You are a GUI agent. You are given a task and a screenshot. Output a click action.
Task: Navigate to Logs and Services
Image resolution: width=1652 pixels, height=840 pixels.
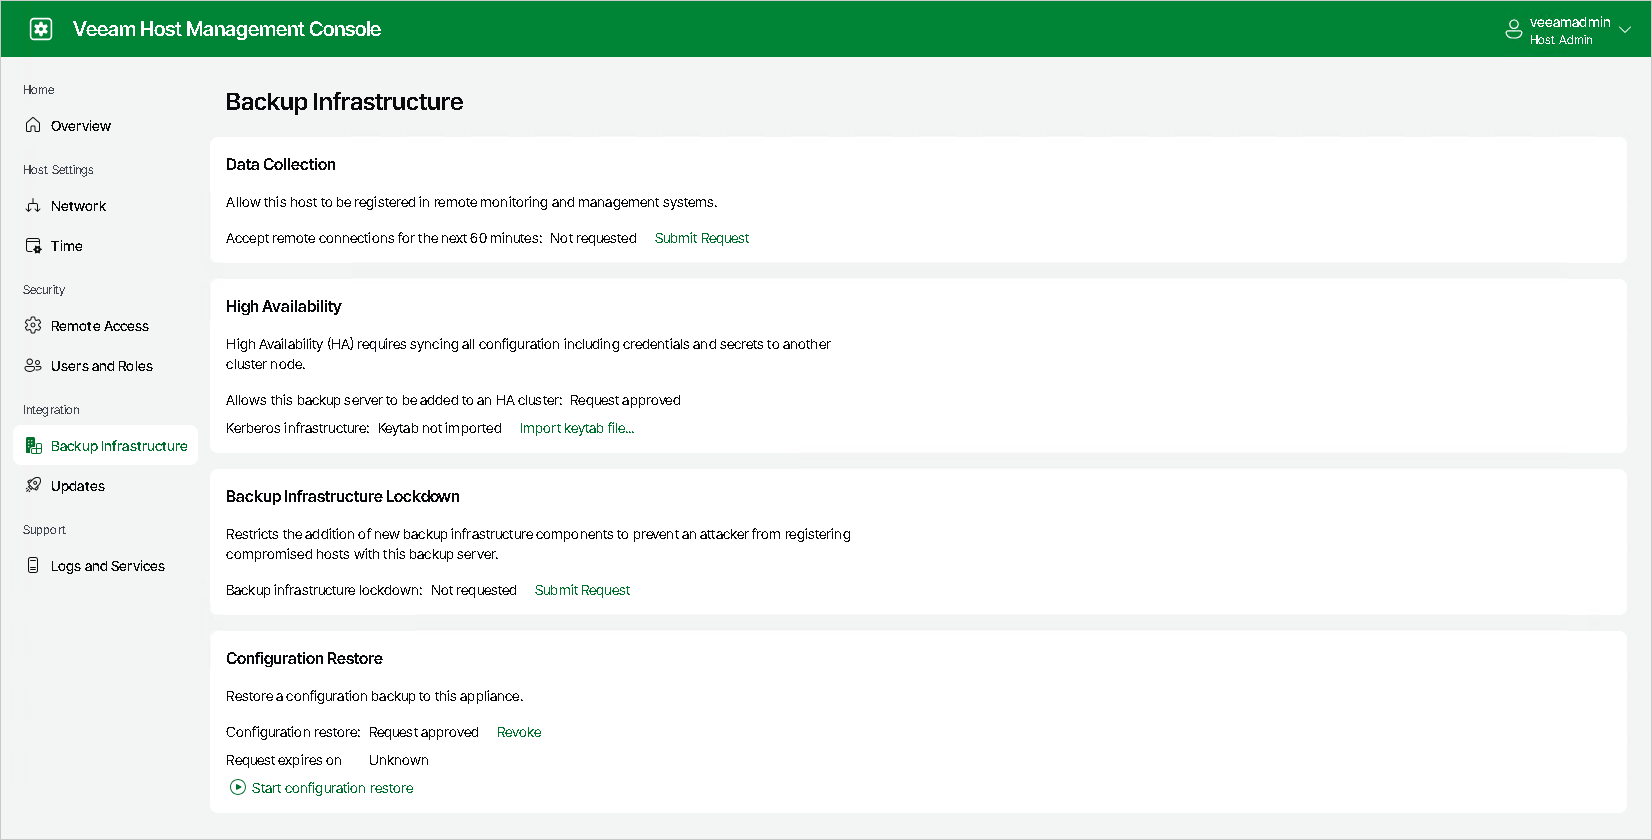click(x=108, y=566)
